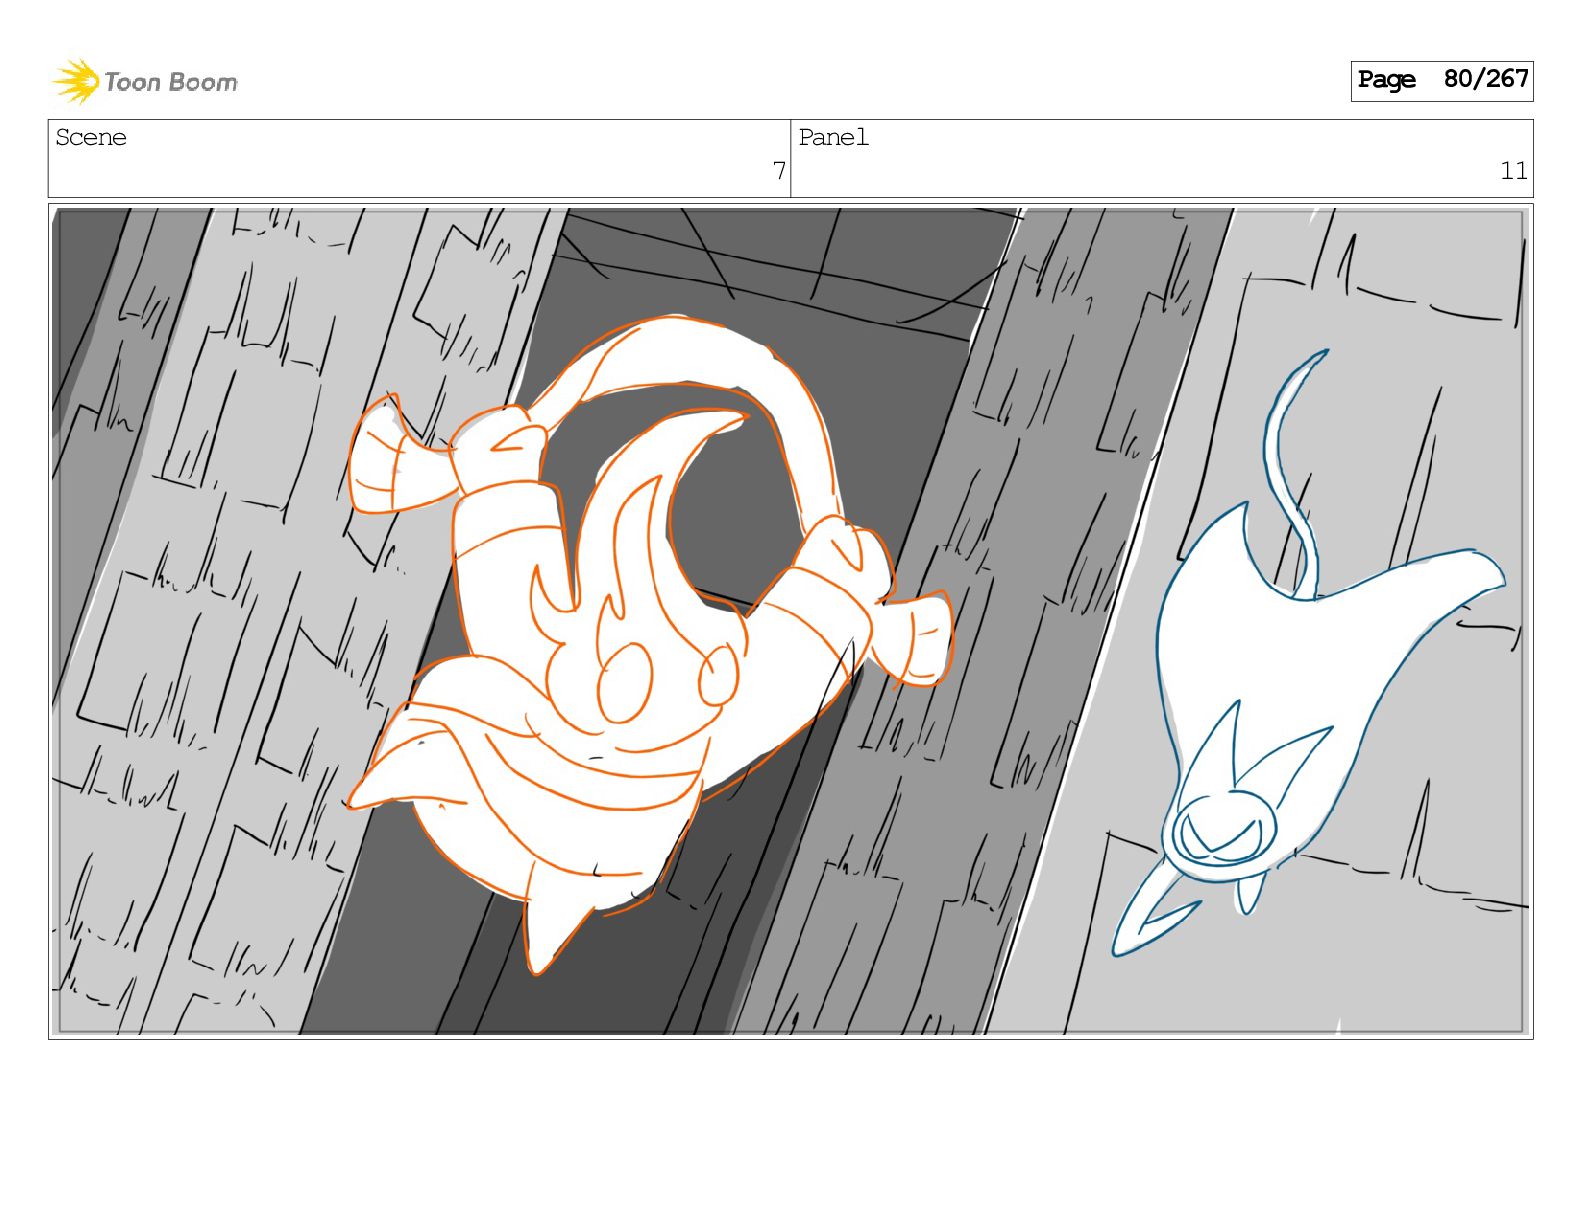Select the Scene label text
This screenshot has height=1224, width=1584.
tap(91, 137)
